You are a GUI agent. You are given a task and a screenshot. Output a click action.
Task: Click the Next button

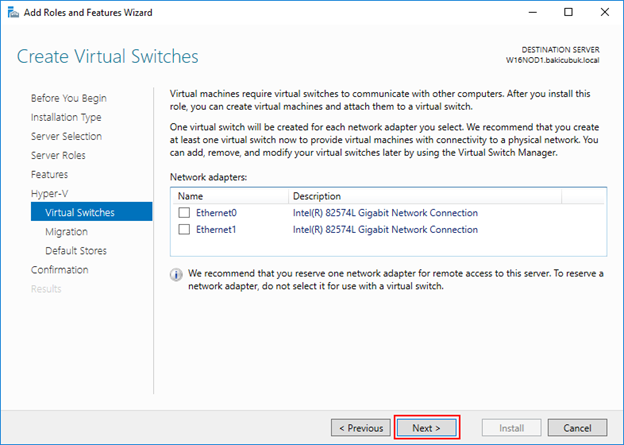coord(427,428)
